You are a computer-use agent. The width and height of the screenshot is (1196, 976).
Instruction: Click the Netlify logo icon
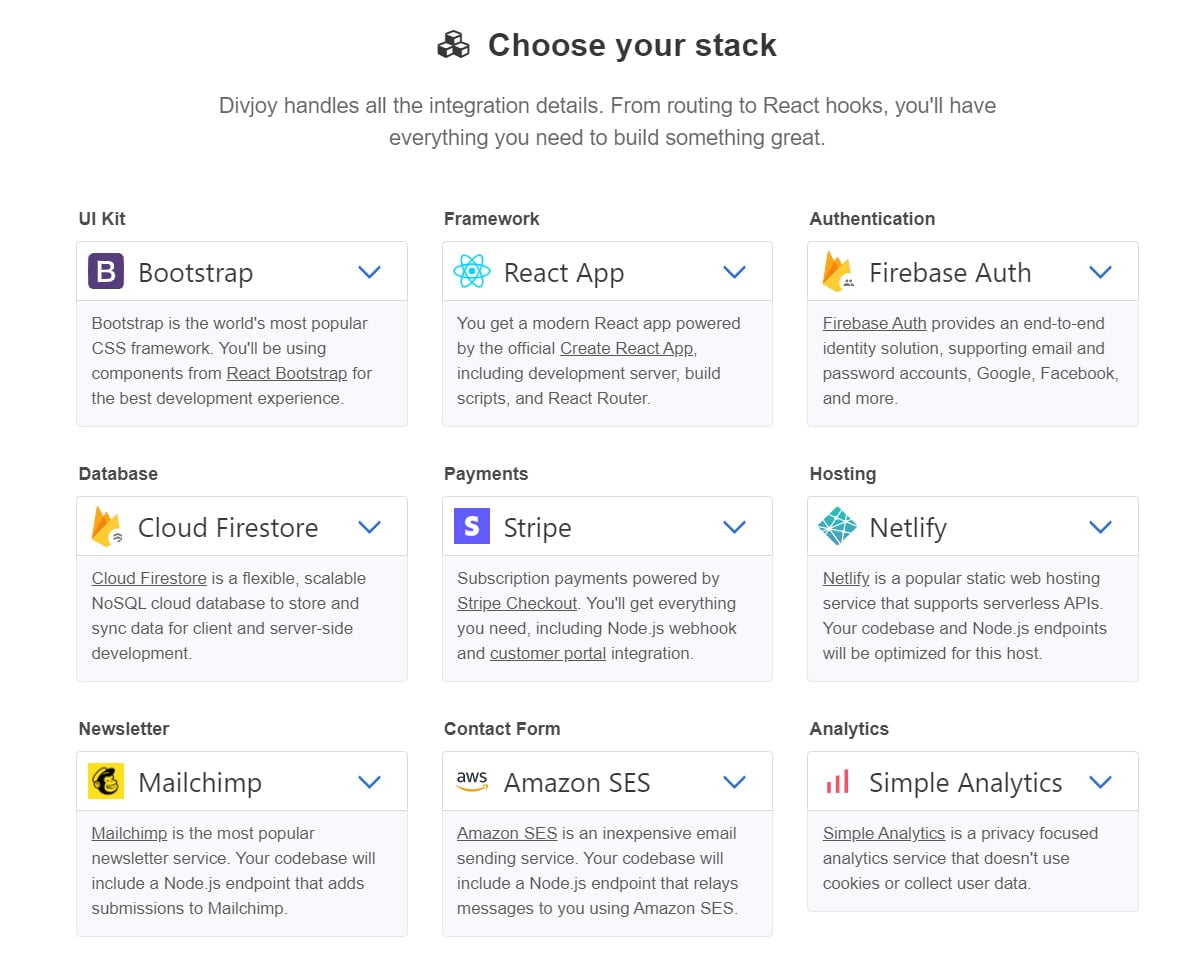point(837,527)
